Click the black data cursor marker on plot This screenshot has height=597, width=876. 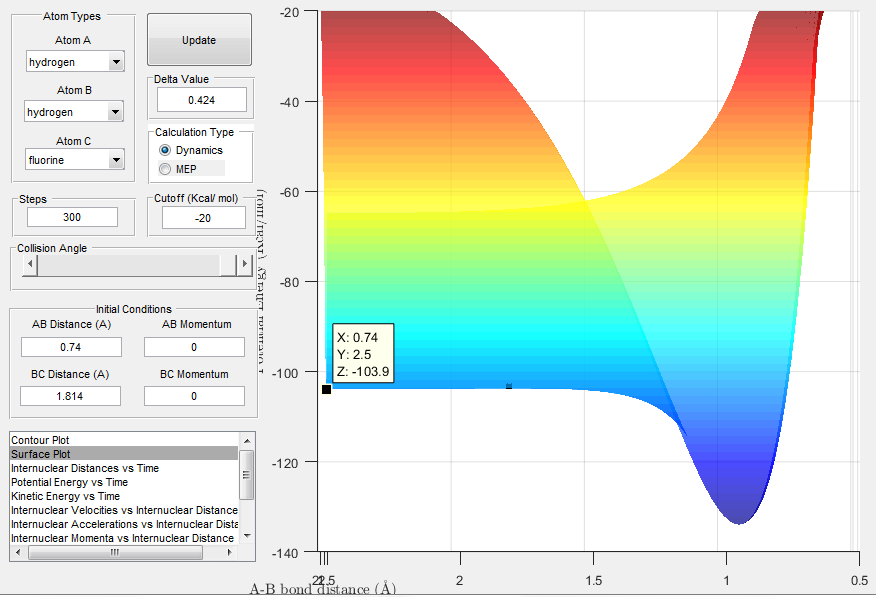326,389
